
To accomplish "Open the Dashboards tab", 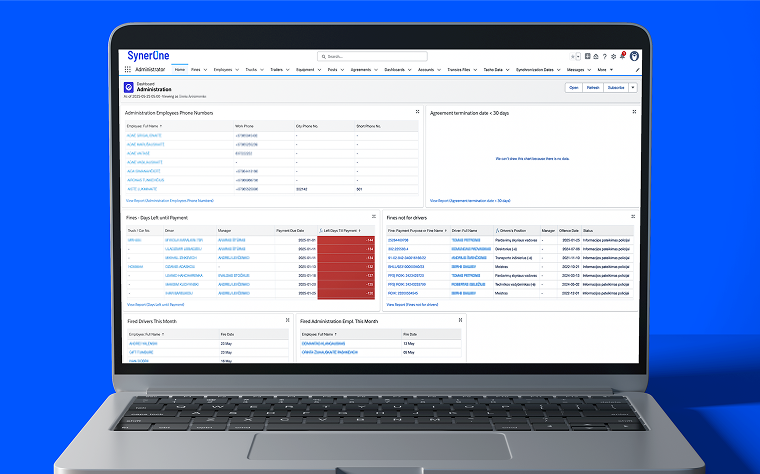I will click(x=395, y=70).
